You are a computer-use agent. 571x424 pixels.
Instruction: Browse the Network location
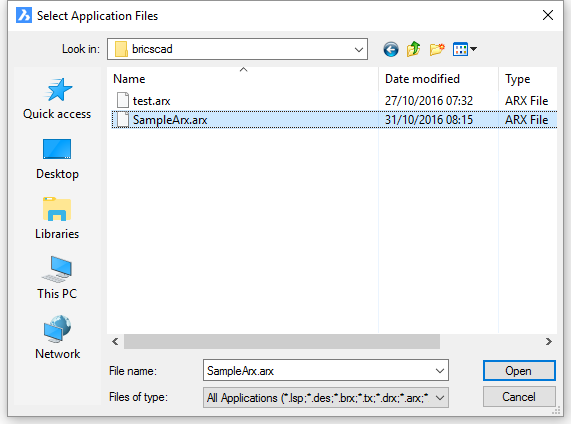tap(57, 338)
